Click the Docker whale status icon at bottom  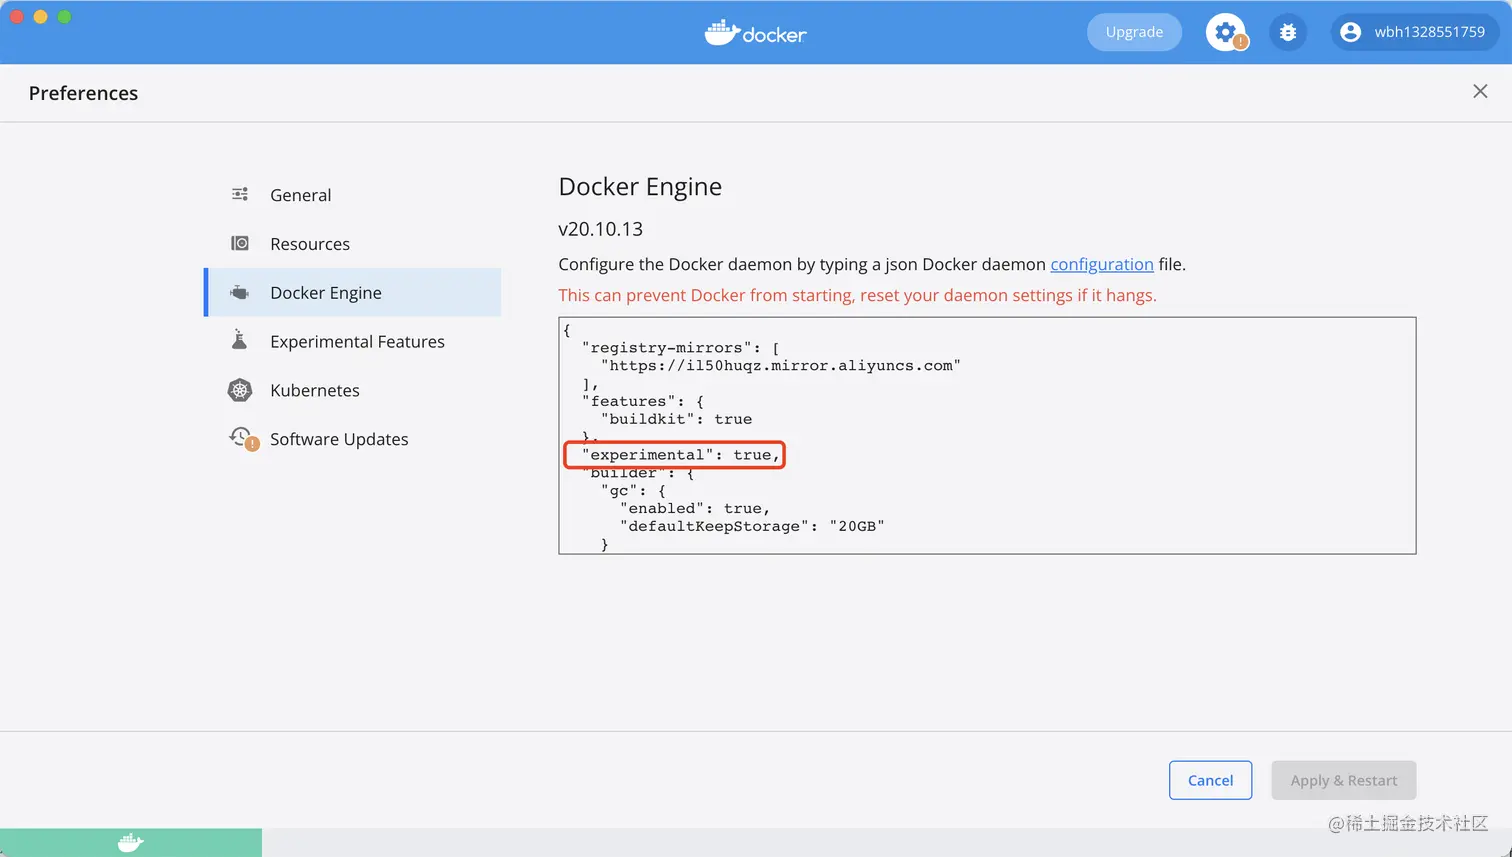click(x=131, y=843)
